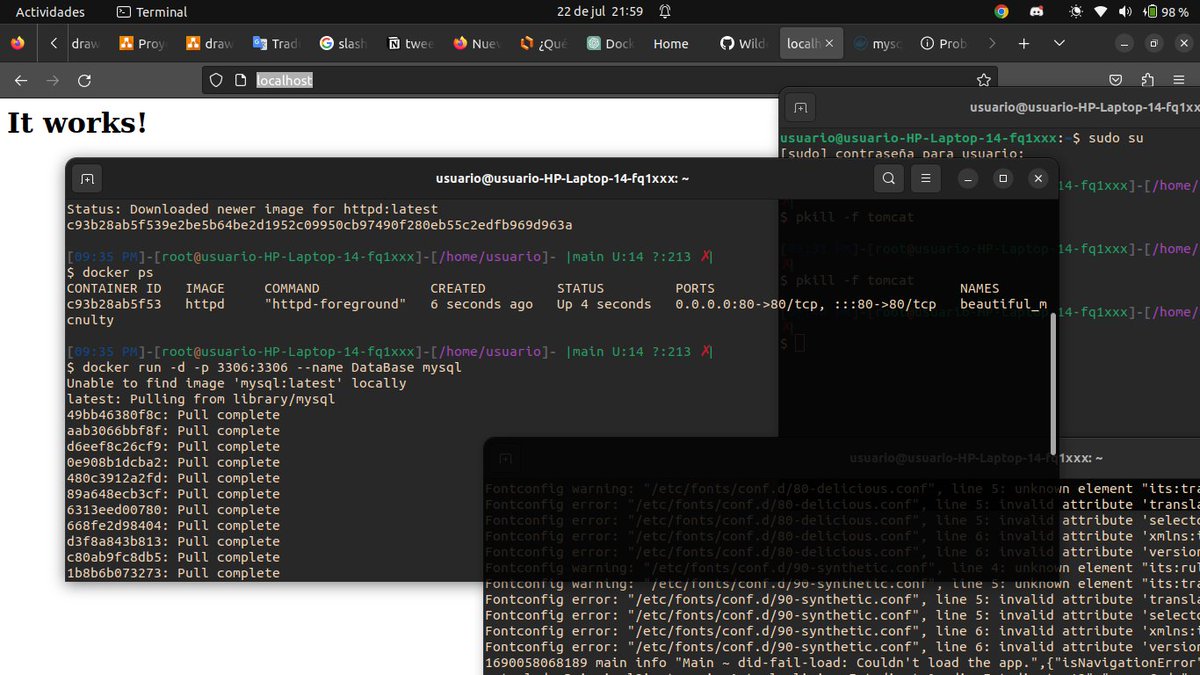Open the clock and calendar at 22 de jul 21:59
The height and width of the screenshot is (675, 1200).
click(600, 12)
